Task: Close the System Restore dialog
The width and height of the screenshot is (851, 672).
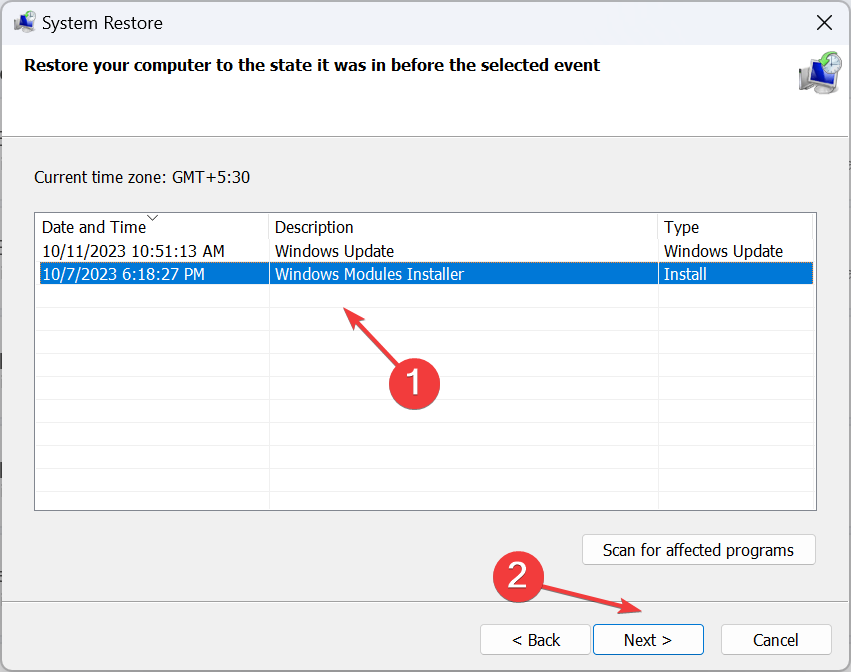Action: 824,23
